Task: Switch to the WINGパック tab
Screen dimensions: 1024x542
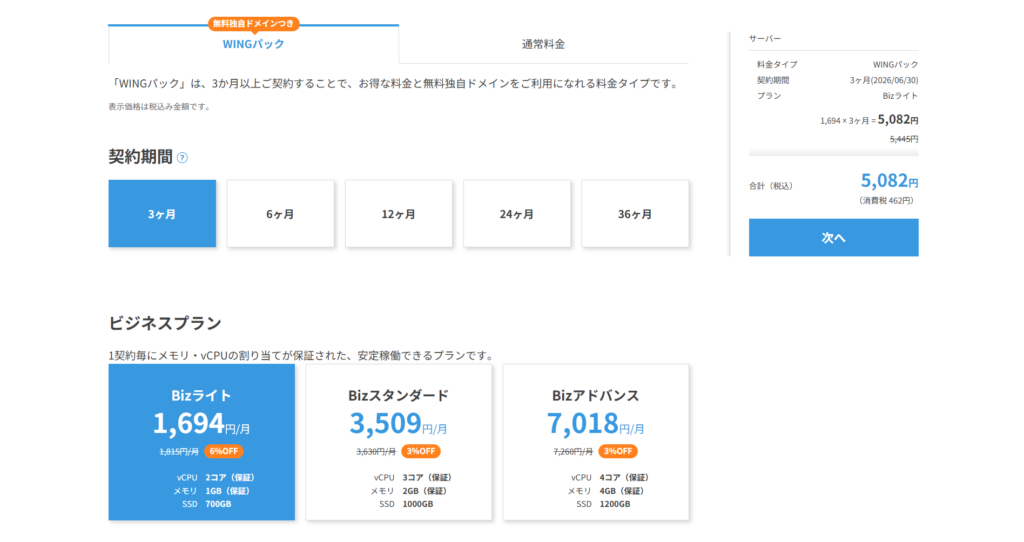Action: point(253,44)
